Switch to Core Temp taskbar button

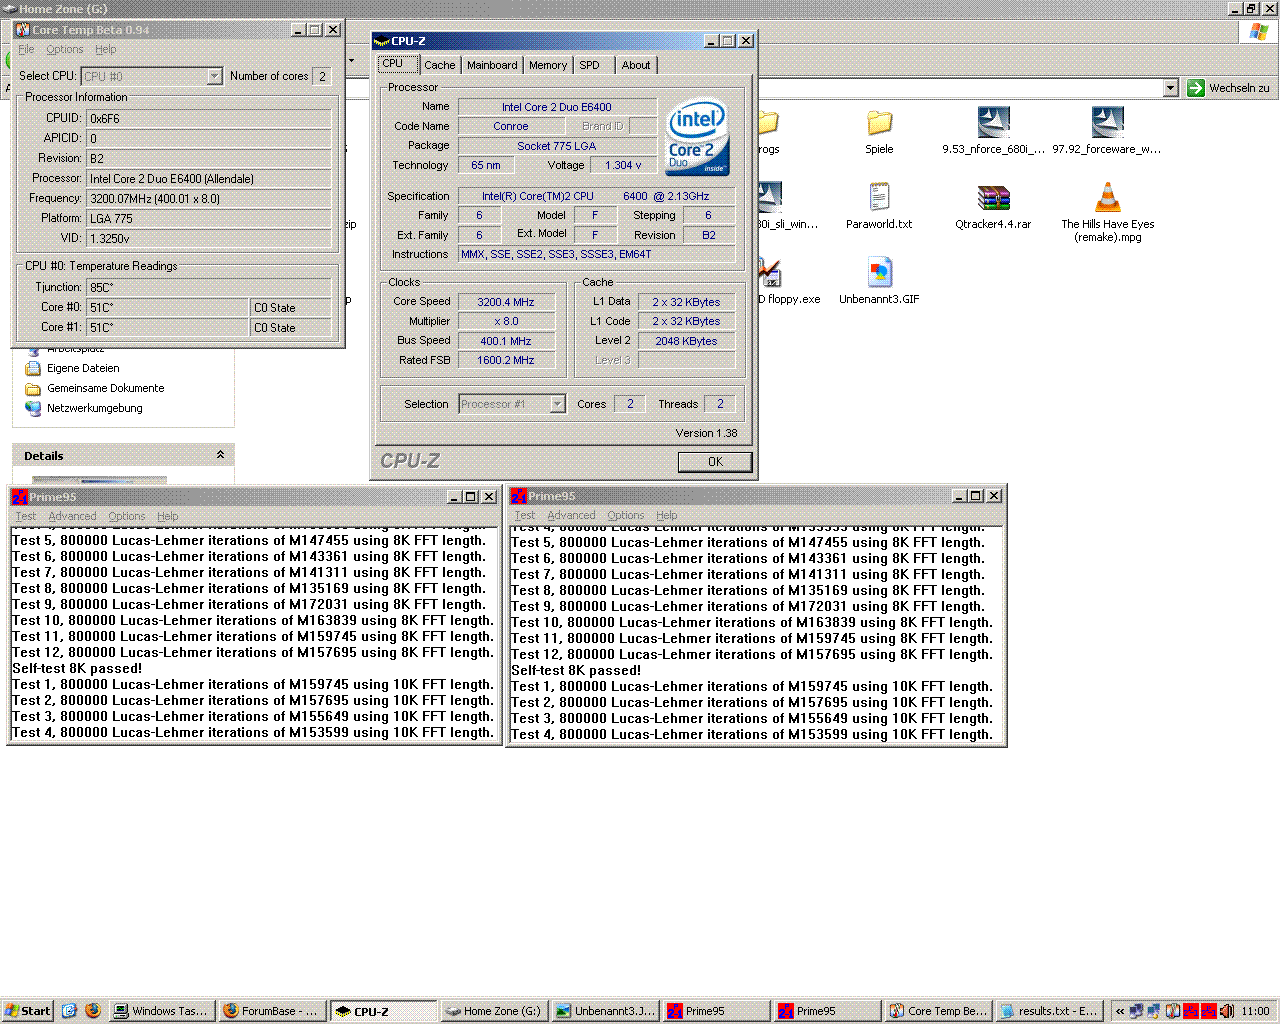point(938,1011)
